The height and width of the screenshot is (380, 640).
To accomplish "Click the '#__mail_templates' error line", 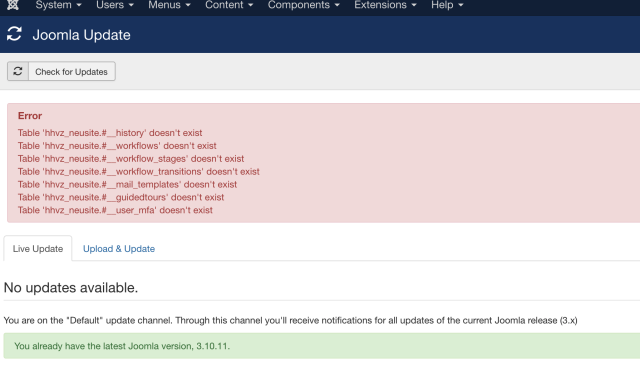I will (127, 184).
